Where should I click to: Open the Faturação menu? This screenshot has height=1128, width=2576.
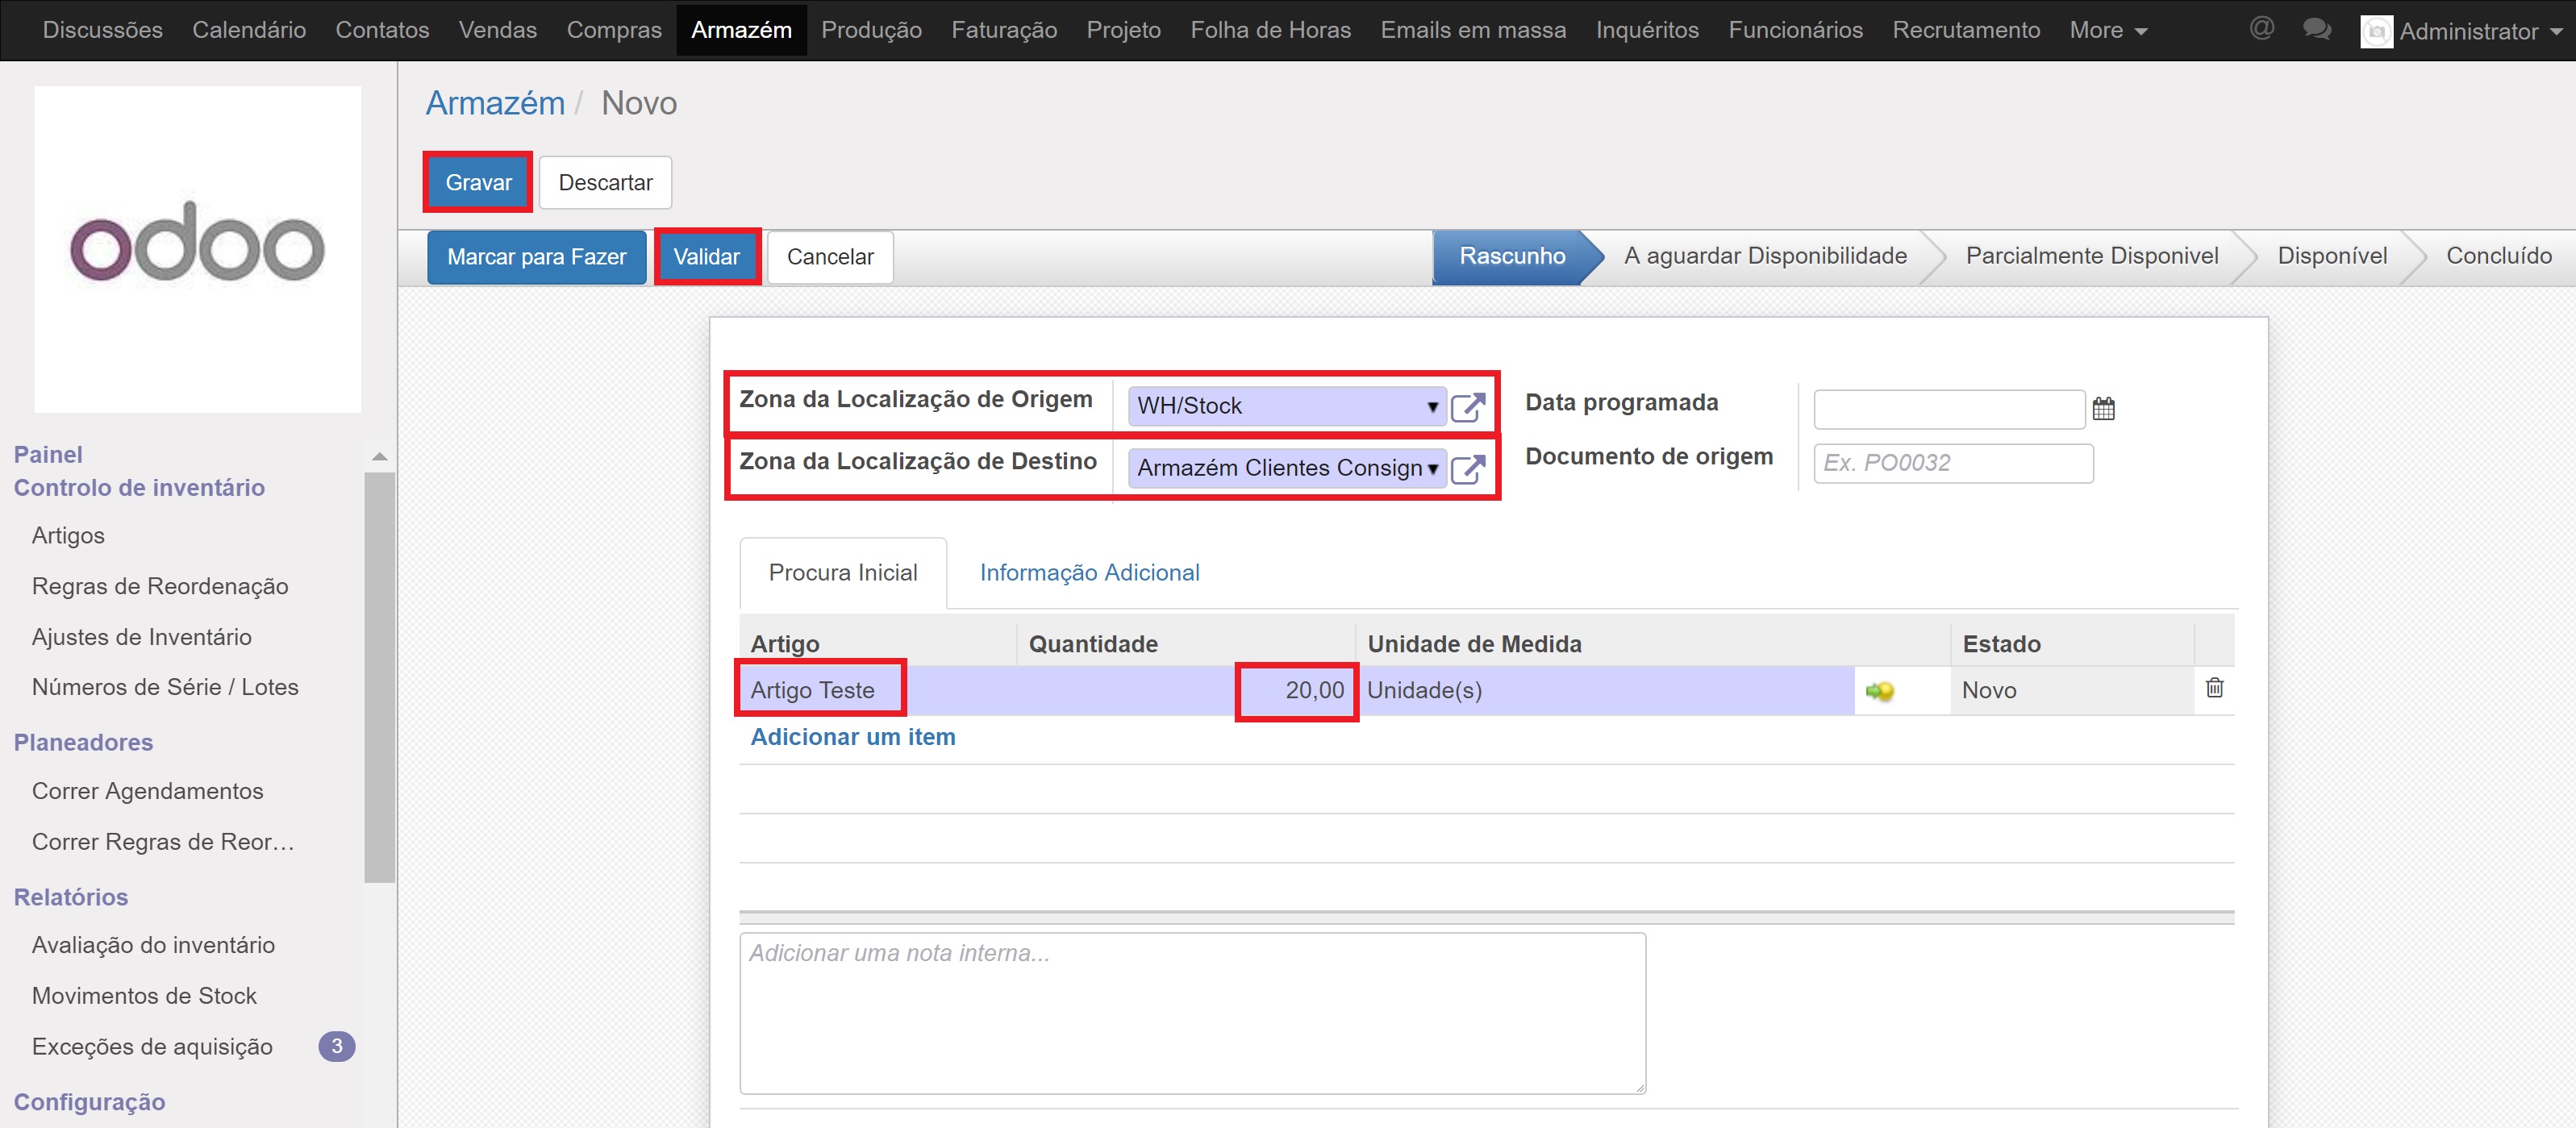coord(1003,30)
